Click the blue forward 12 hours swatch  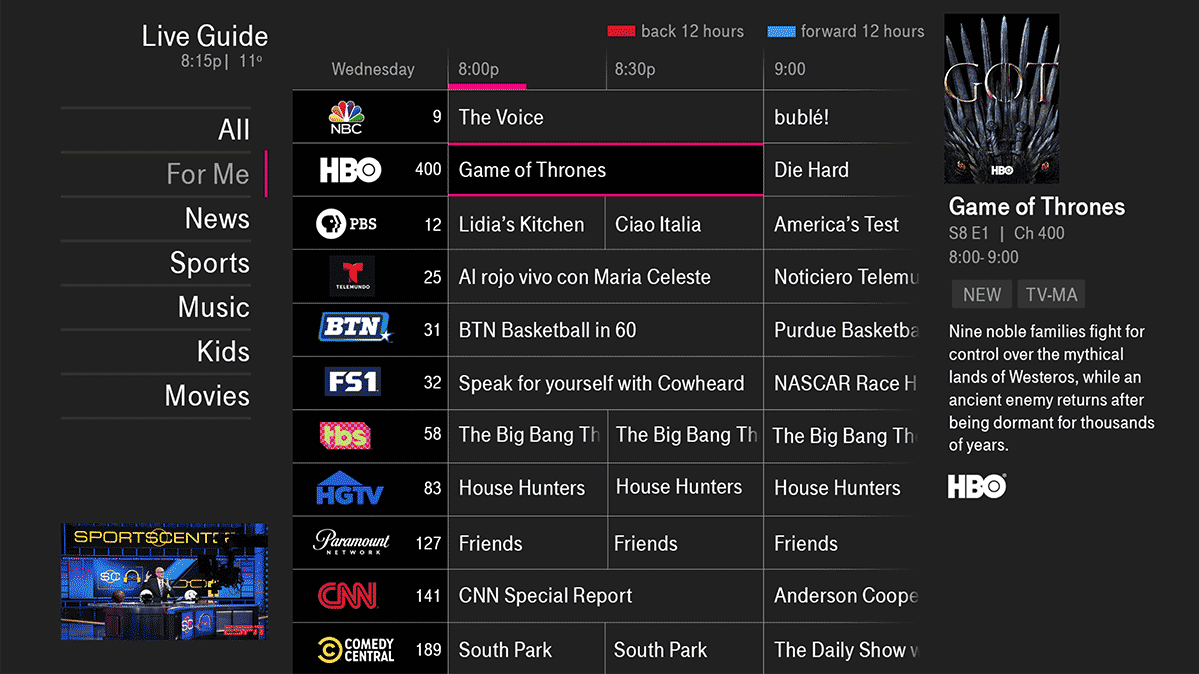(x=781, y=32)
